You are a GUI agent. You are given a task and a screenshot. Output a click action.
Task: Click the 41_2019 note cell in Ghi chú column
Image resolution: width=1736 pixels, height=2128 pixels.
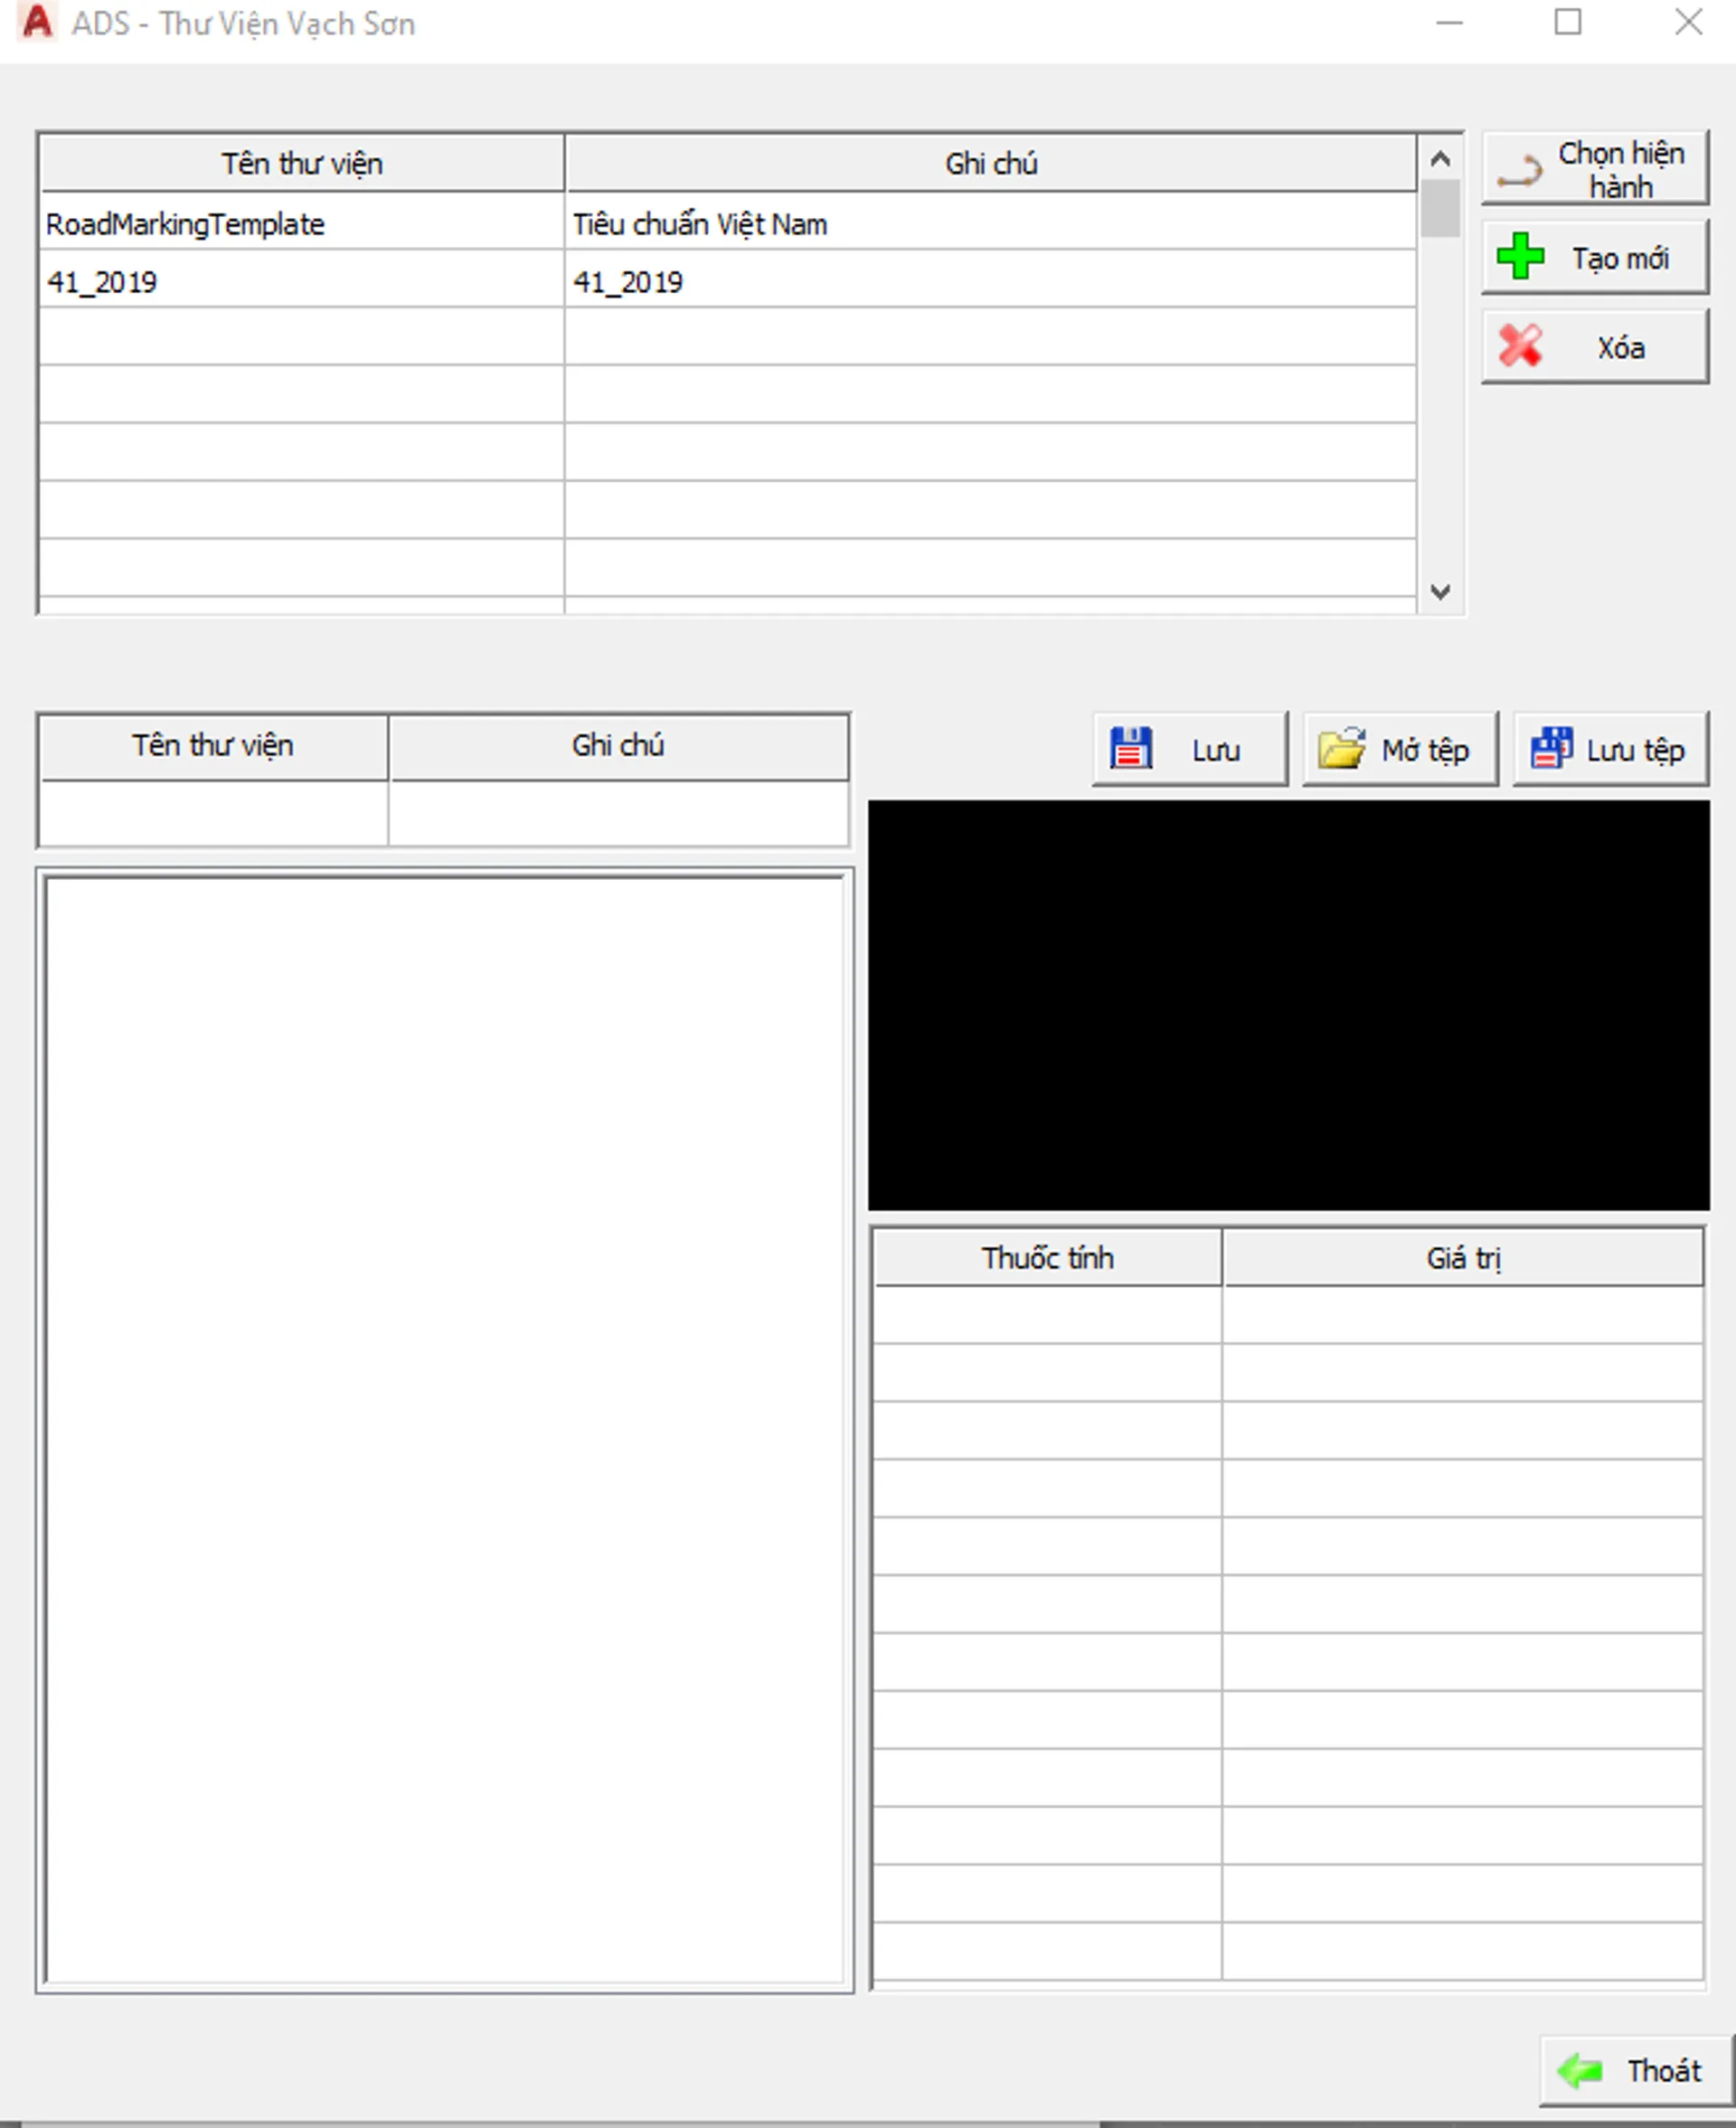[990, 280]
